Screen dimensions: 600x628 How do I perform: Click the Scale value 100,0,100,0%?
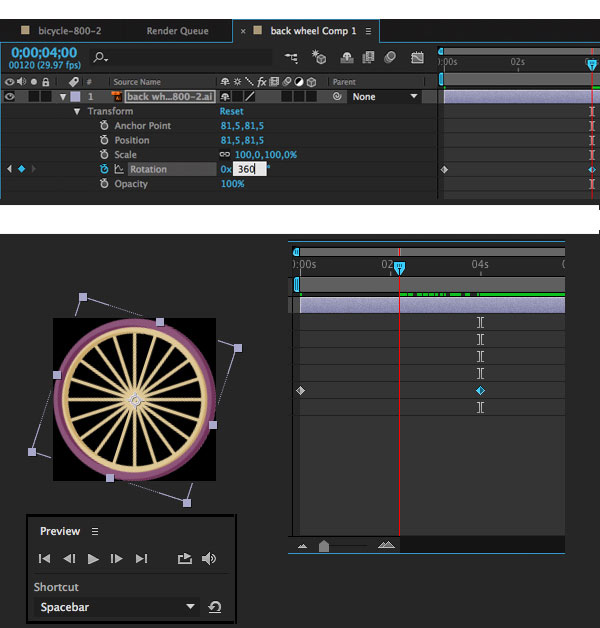(266, 155)
